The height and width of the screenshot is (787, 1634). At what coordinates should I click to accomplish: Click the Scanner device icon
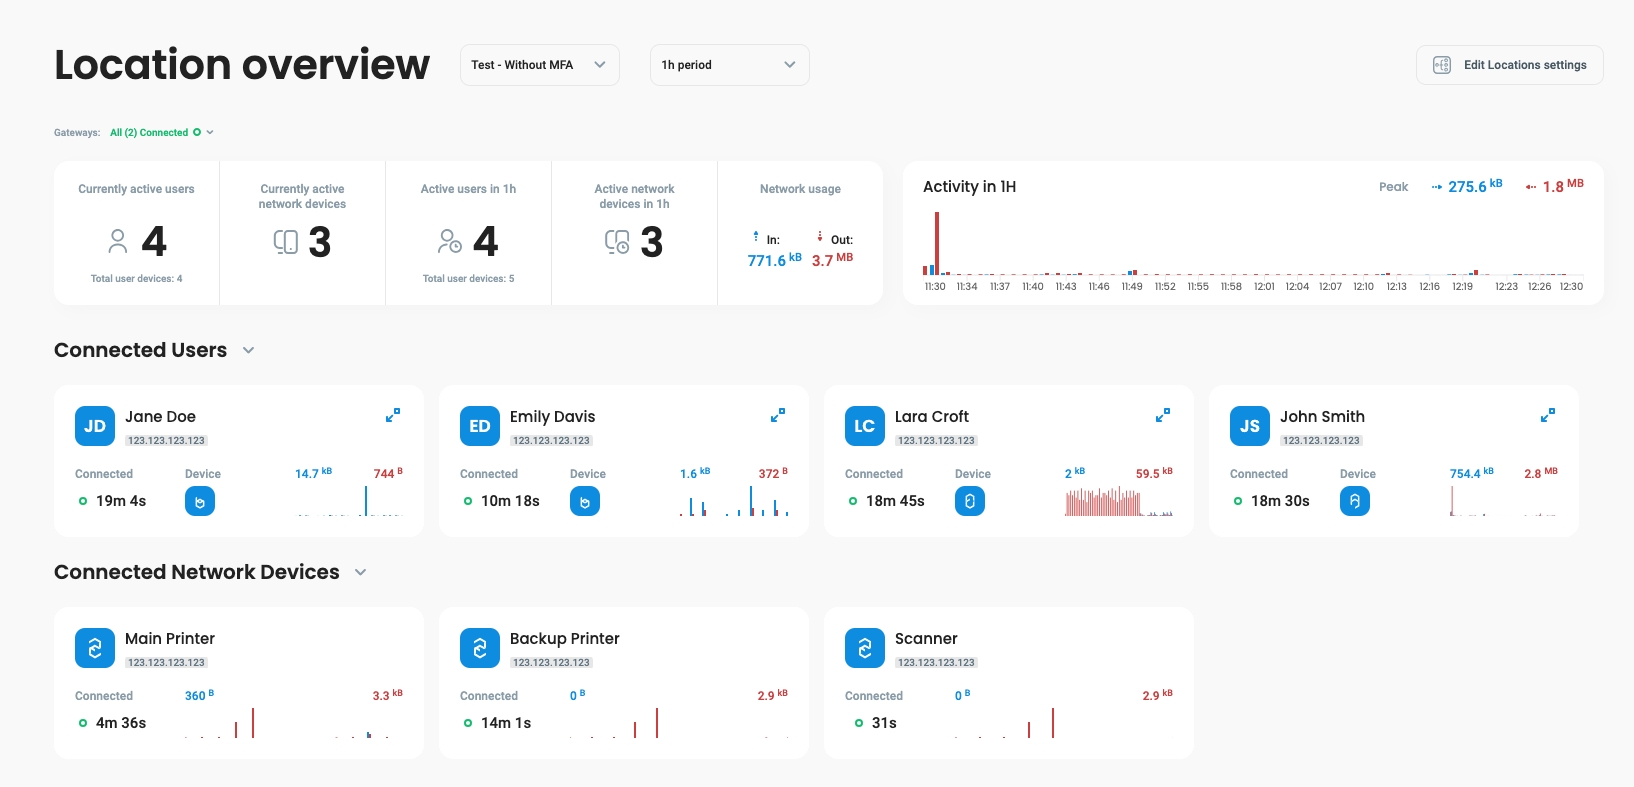[x=865, y=648]
